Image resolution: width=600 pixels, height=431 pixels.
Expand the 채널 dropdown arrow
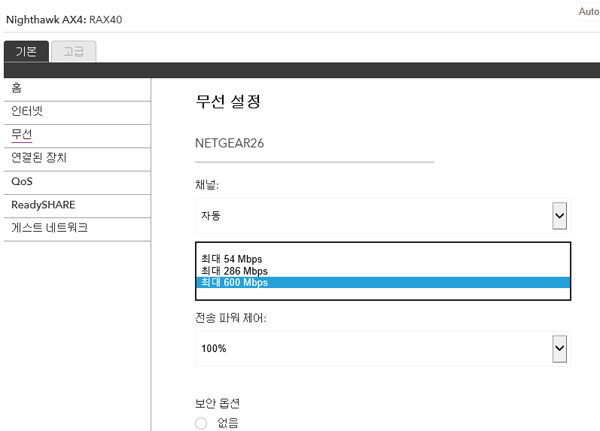click(x=559, y=216)
